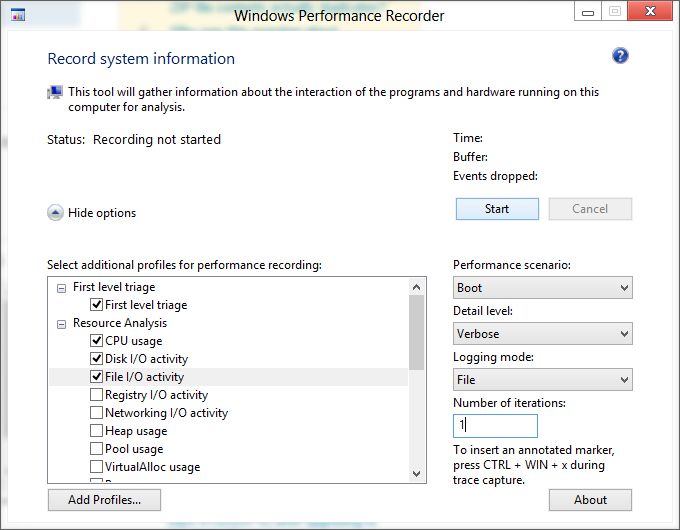
Task: Close the Windows Performance Recorder window
Action: click(650, 11)
